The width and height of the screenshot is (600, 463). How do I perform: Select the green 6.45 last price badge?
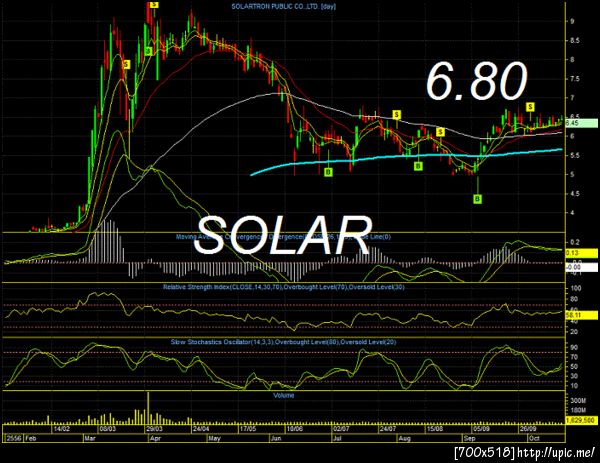pyautogui.click(x=581, y=123)
